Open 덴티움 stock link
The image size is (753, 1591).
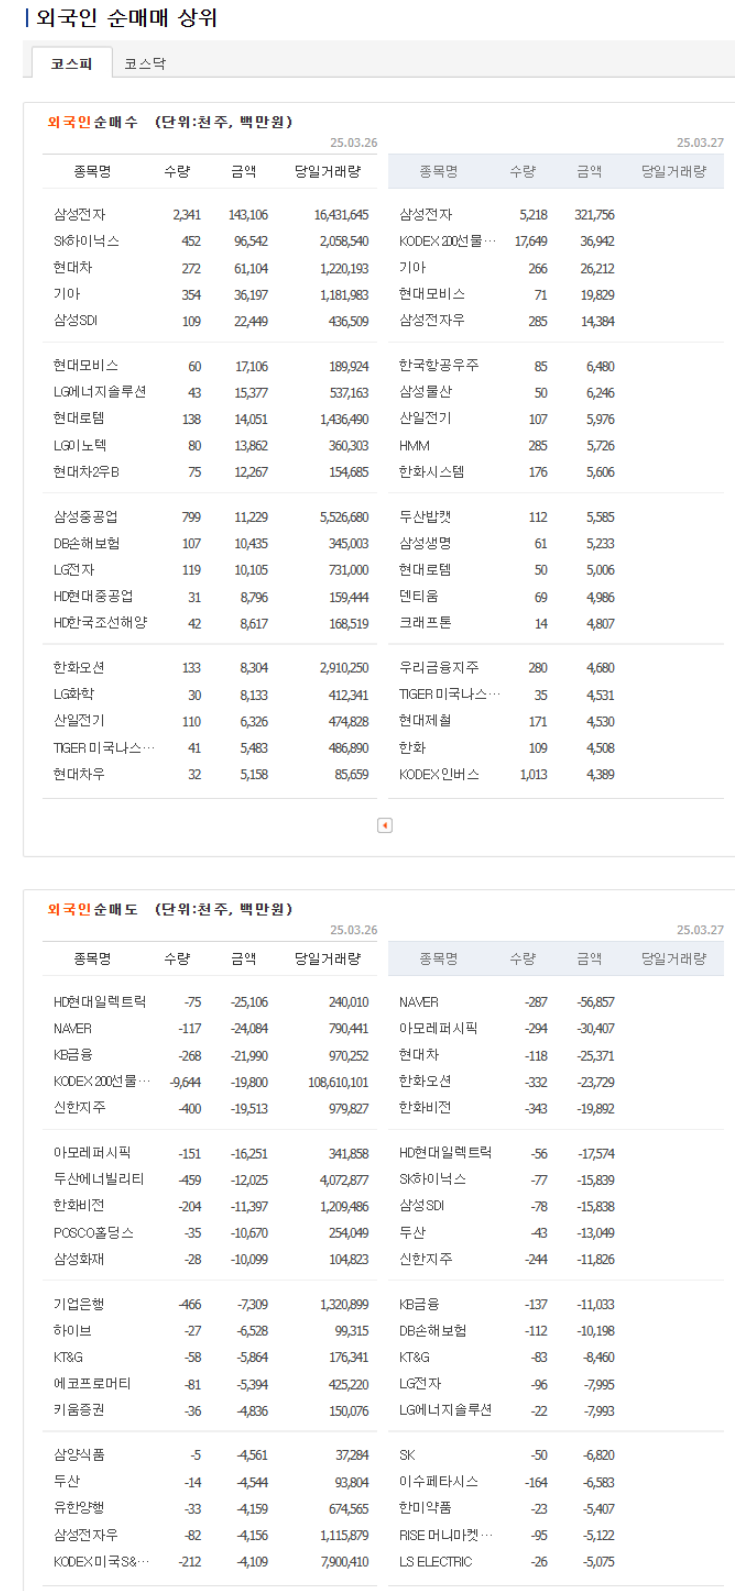point(418,596)
